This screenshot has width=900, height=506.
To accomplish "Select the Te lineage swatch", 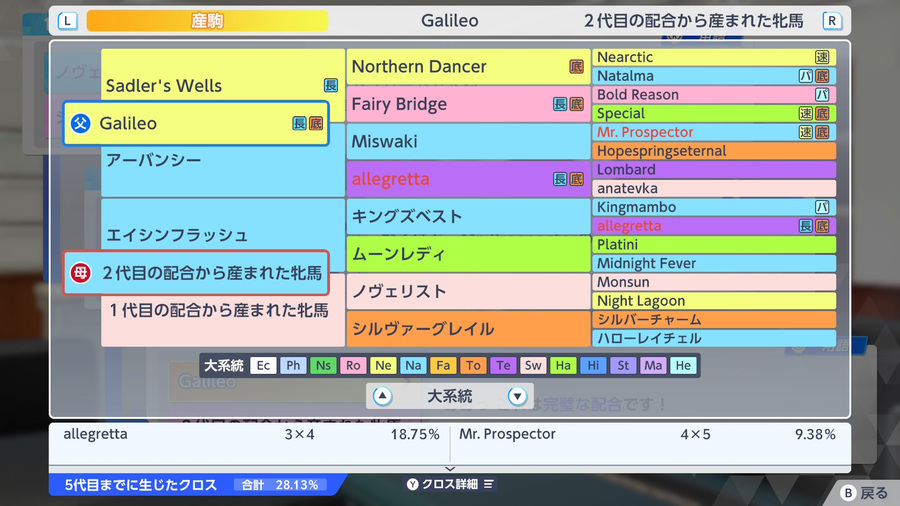I will coord(503,365).
